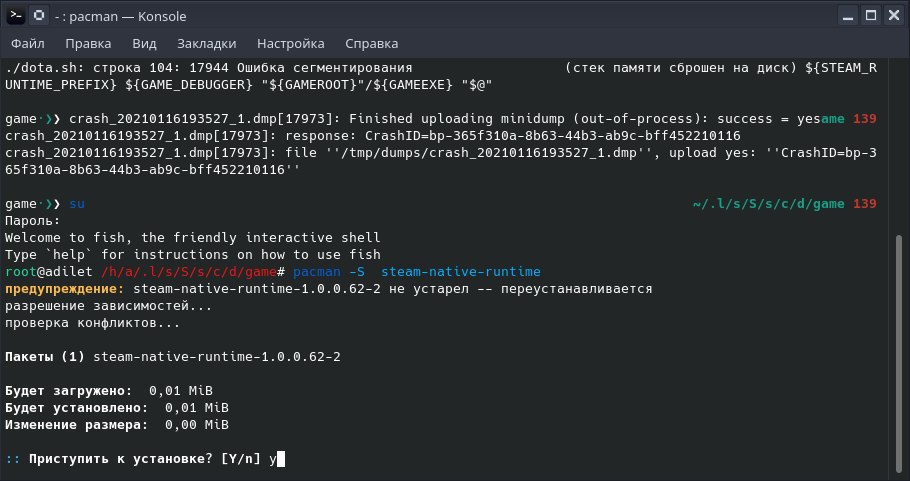Click the 'Будет установлено: 0,01 MiB' line

tap(117, 408)
